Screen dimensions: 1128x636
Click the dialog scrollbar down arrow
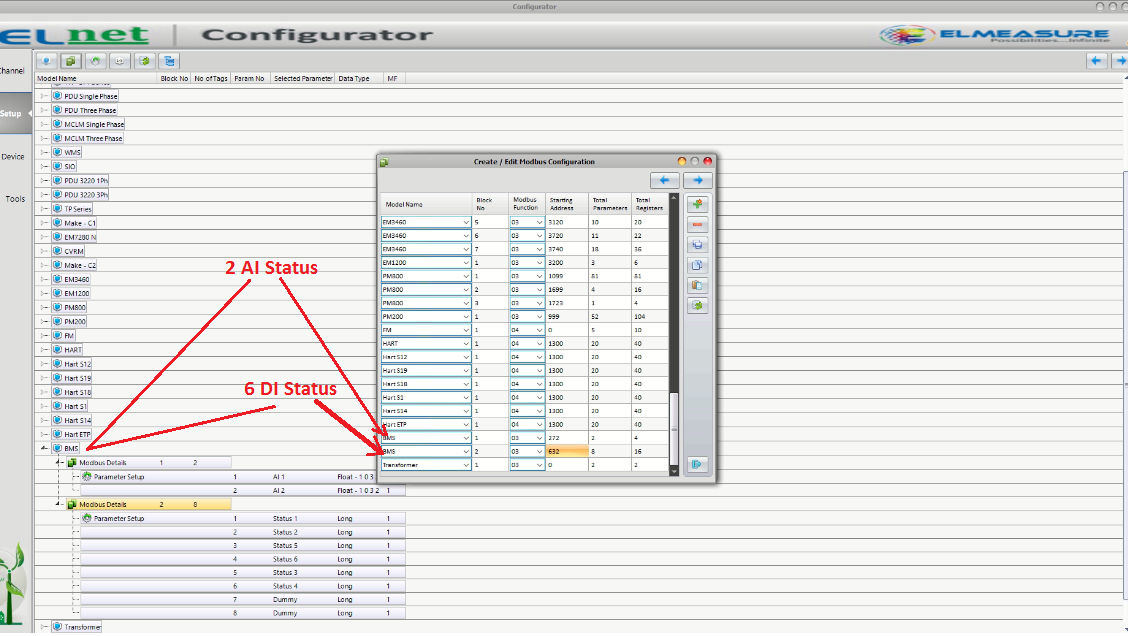click(x=674, y=471)
